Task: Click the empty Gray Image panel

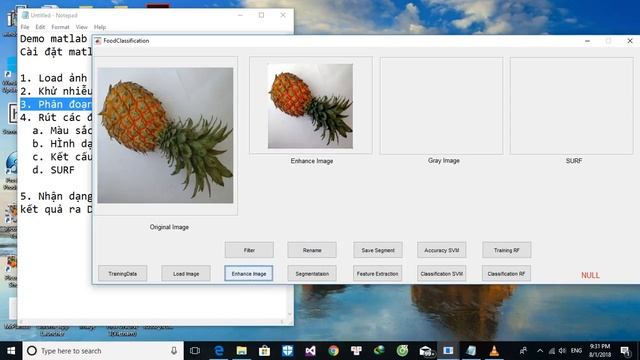Action: pyautogui.click(x=442, y=106)
